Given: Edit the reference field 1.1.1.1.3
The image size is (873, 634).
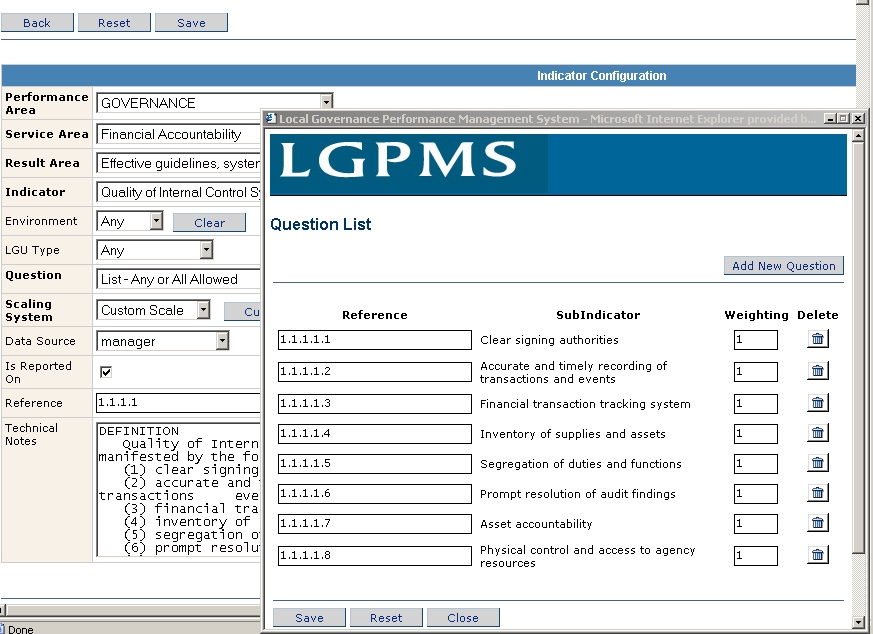Looking at the screenshot, I should 375,404.
